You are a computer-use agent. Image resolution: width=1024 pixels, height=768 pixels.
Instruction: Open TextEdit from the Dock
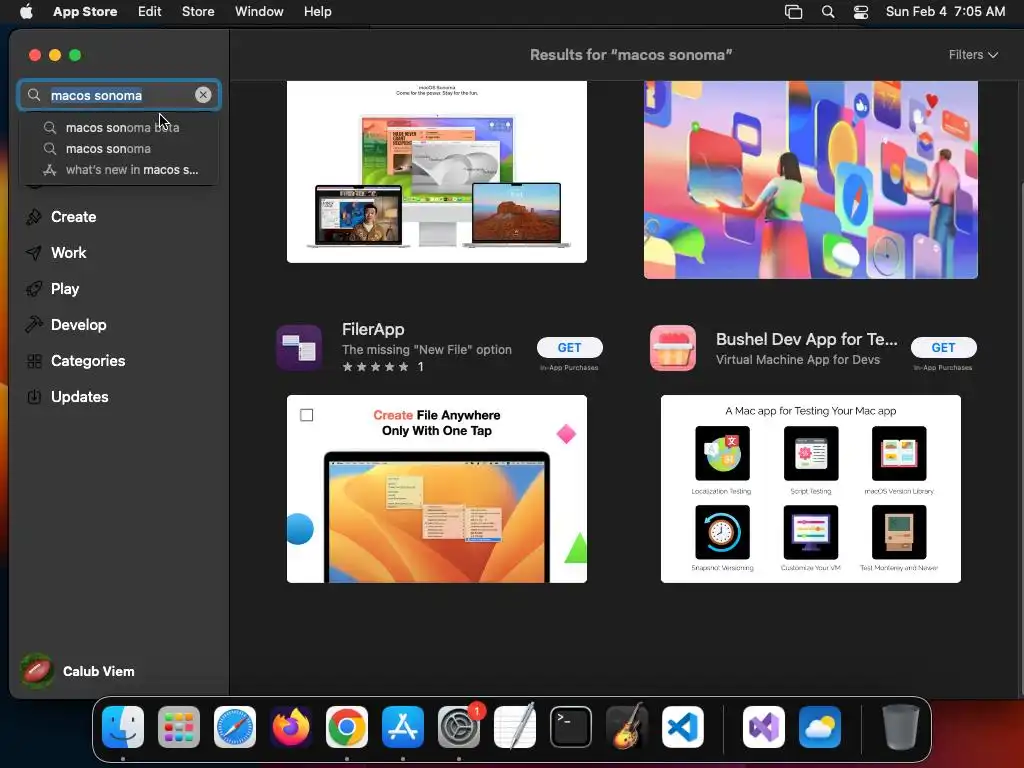point(515,727)
